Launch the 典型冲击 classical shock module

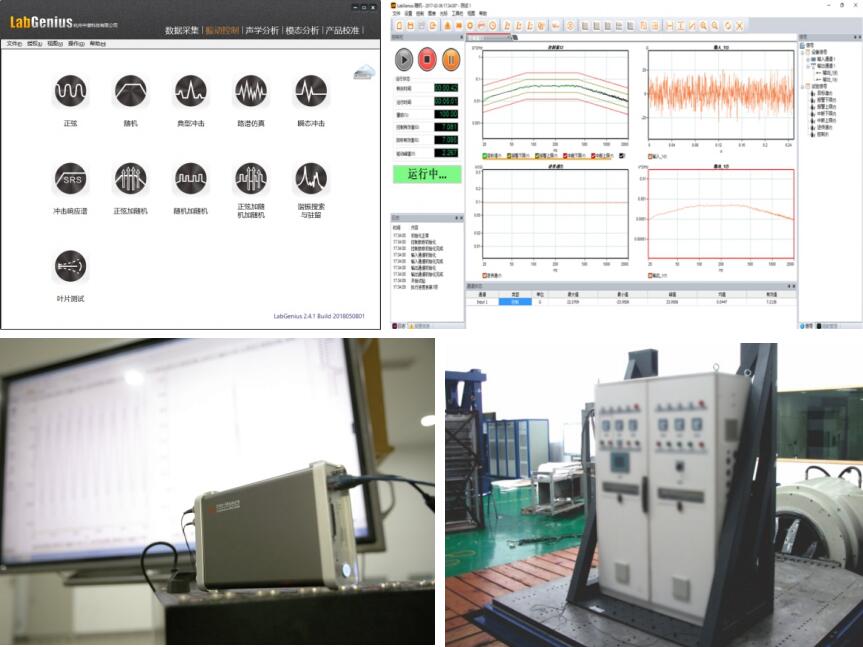click(x=190, y=91)
